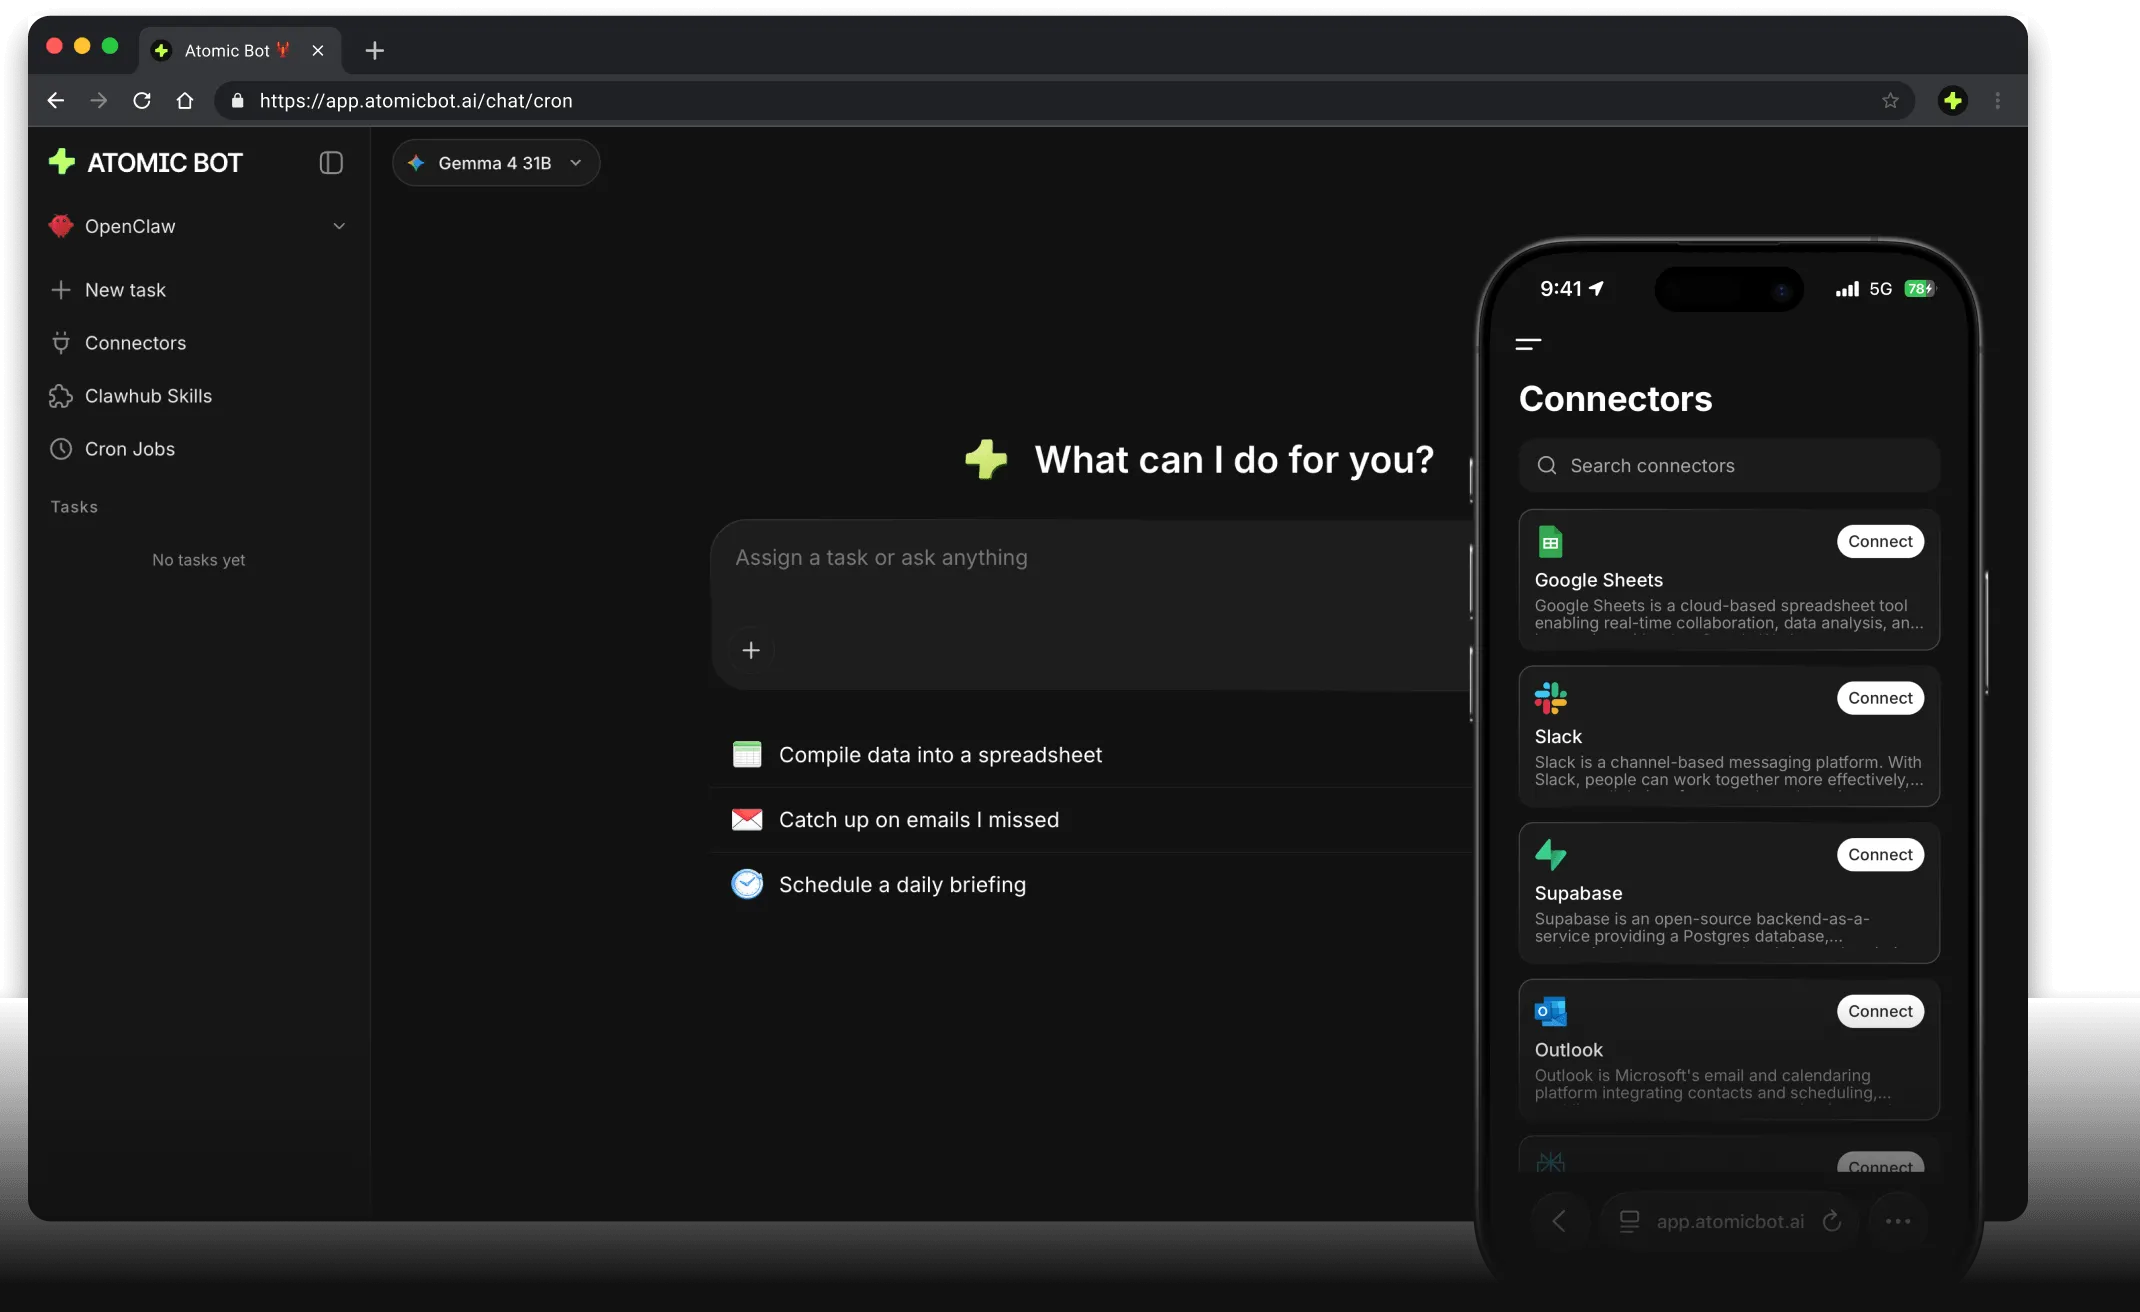The width and height of the screenshot is (2140, 1312).
Task: Connect the Slack connector
Action: (x=1879, y=698)
